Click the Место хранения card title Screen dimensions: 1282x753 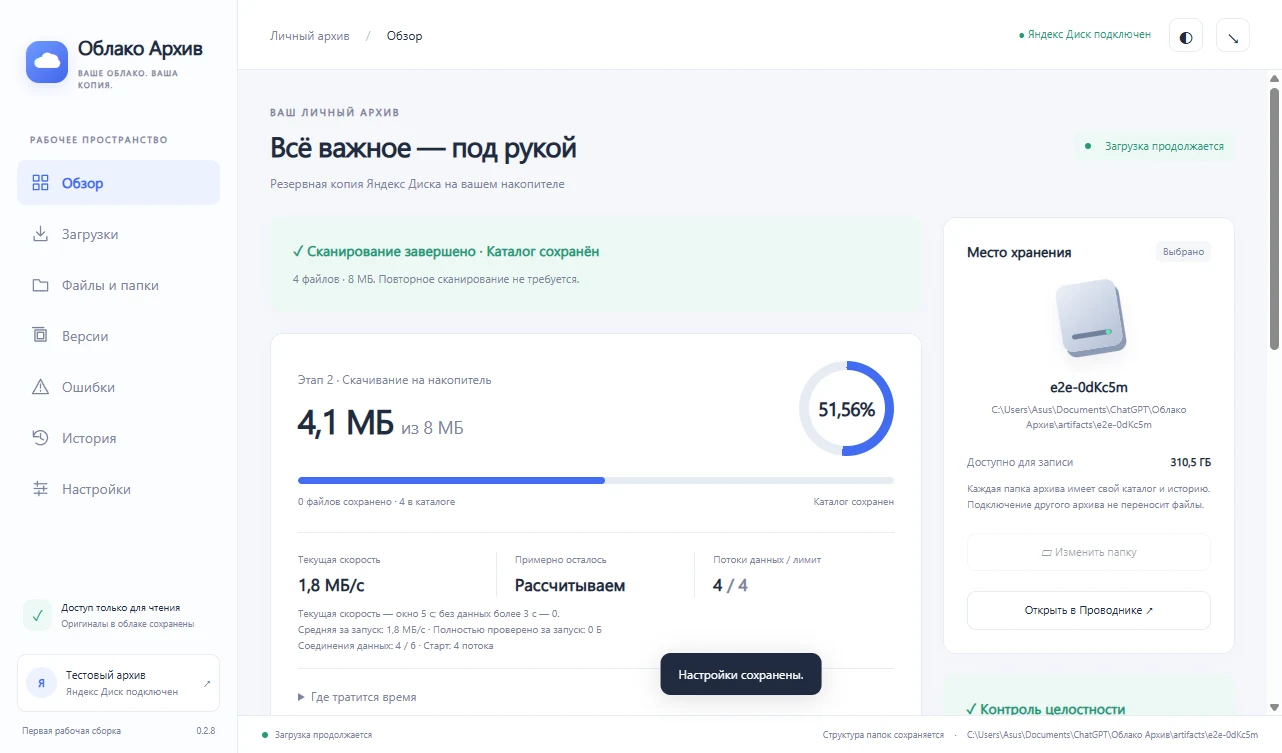[1019, 252]
